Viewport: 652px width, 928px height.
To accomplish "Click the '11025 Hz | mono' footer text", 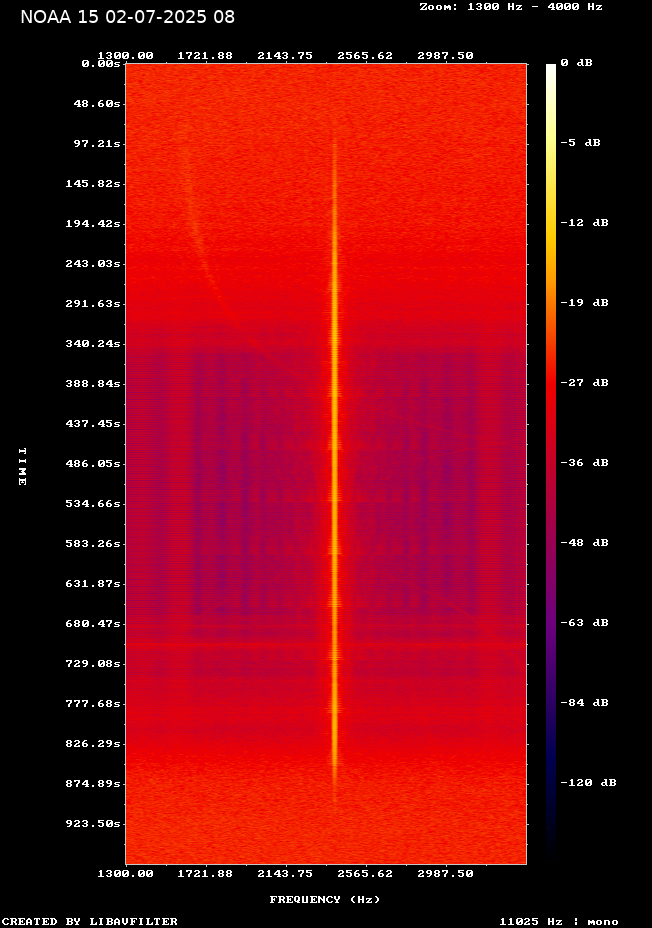I will coord(559,921).
